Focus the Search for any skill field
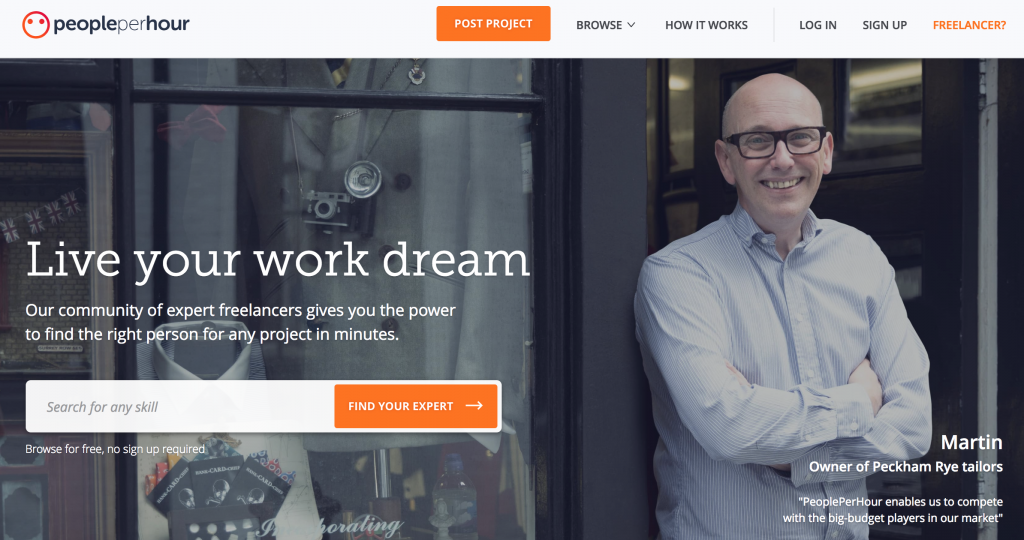The height and width of the screenshot is (540, 1024). pyautogui.click(x=180, y=406)
